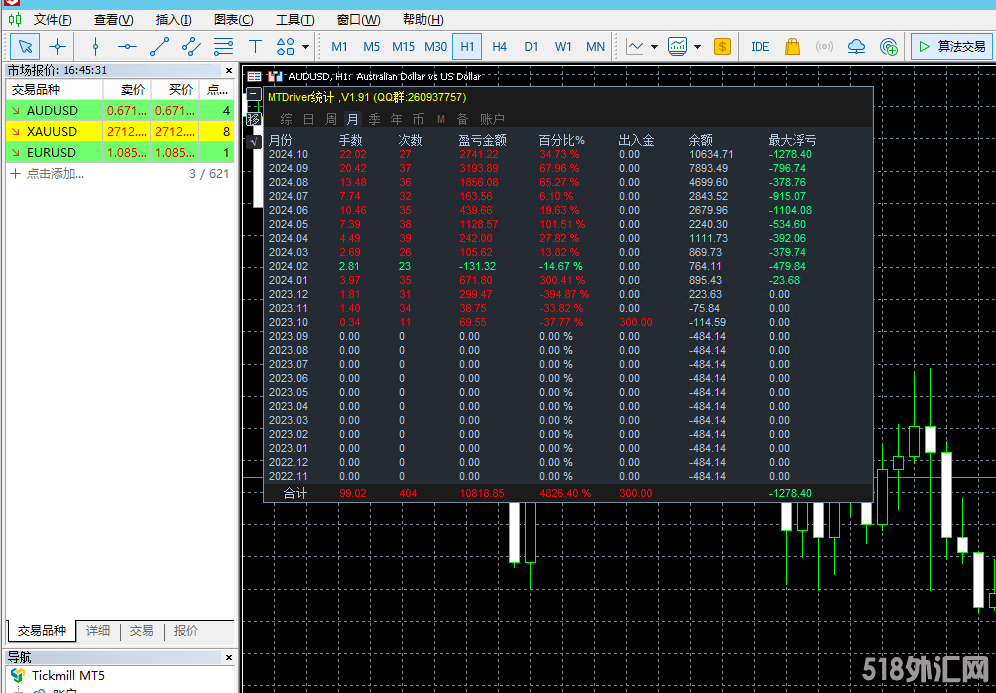The height and width of the screenshot is (693, 996).
Task: Toggle the √ button on the panel
Action: point(254,142)
